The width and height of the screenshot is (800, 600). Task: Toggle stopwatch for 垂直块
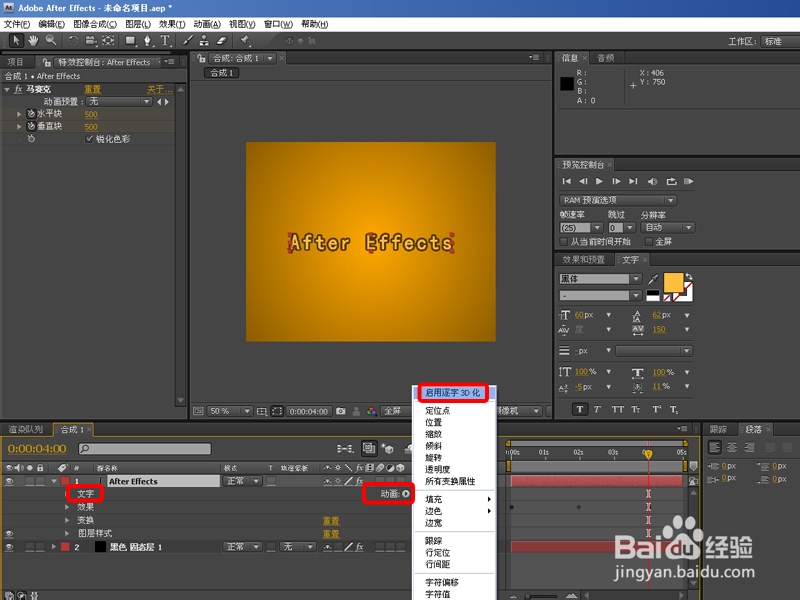pyautogui.click(x=31, y=126)
